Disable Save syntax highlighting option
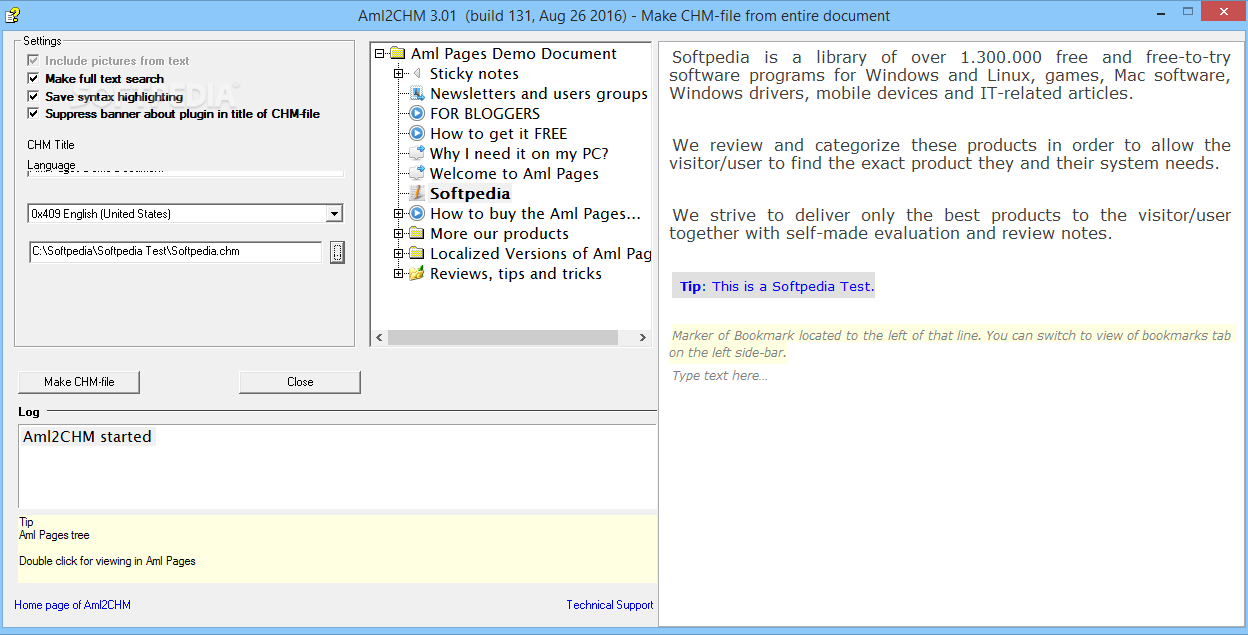This screenshot has width=1248, height=635. pyautogui.click(x=33, y=97)
